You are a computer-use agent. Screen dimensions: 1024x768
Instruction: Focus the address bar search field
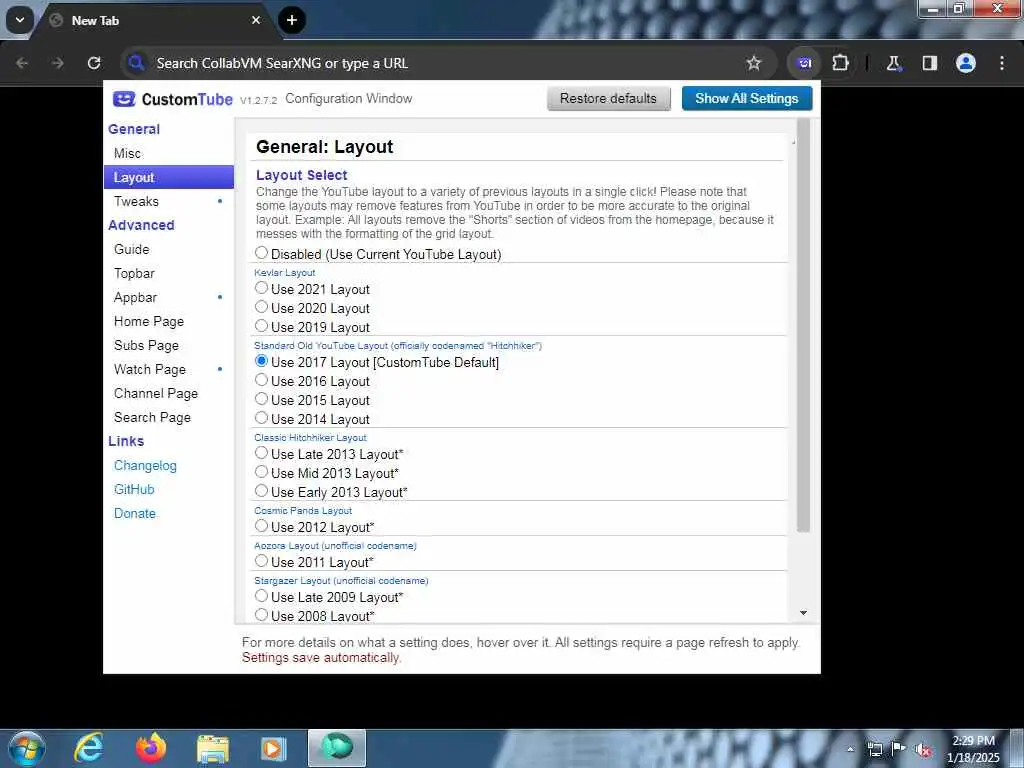pos(431,63)
